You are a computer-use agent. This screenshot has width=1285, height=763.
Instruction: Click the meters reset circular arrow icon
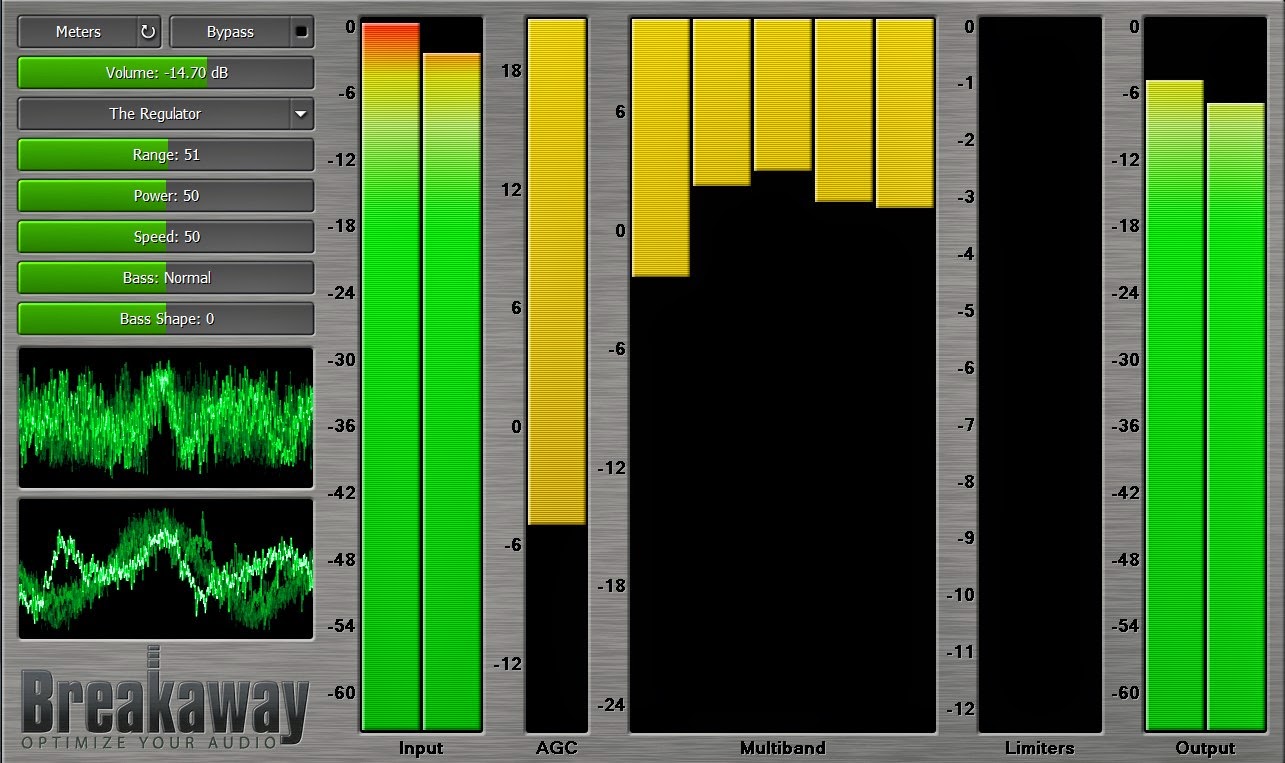[149, 32]
